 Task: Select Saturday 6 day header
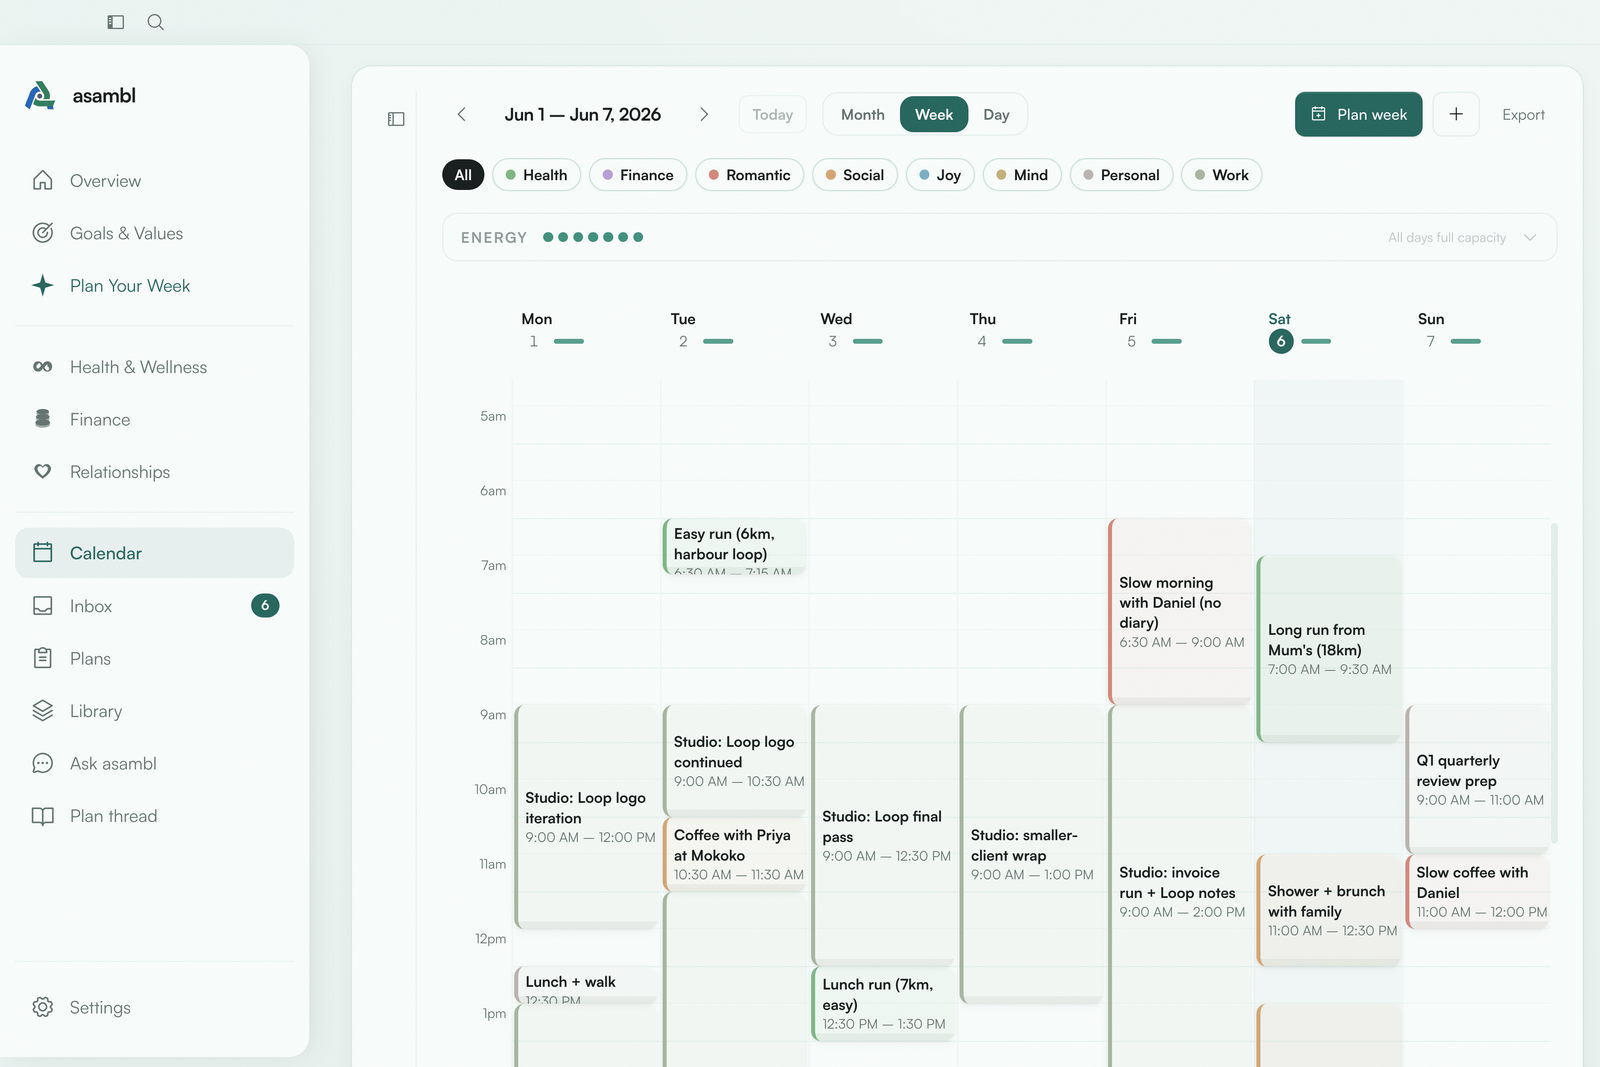[1300, 331]
